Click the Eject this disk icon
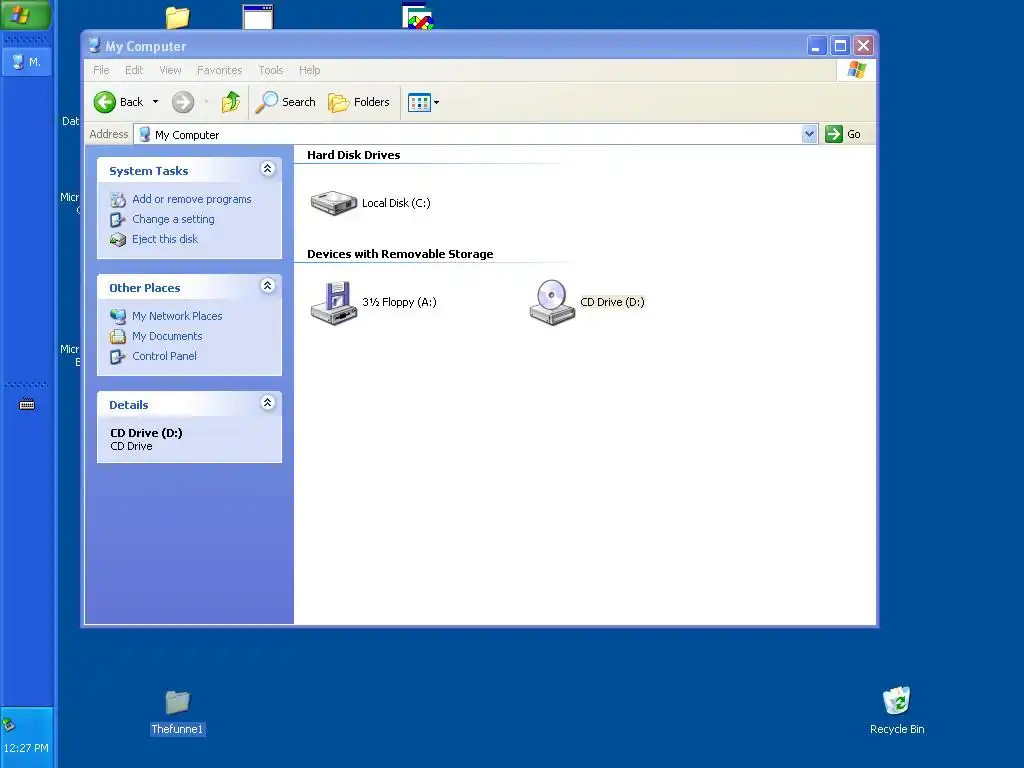1024x768 pixels. click(118, 240)
